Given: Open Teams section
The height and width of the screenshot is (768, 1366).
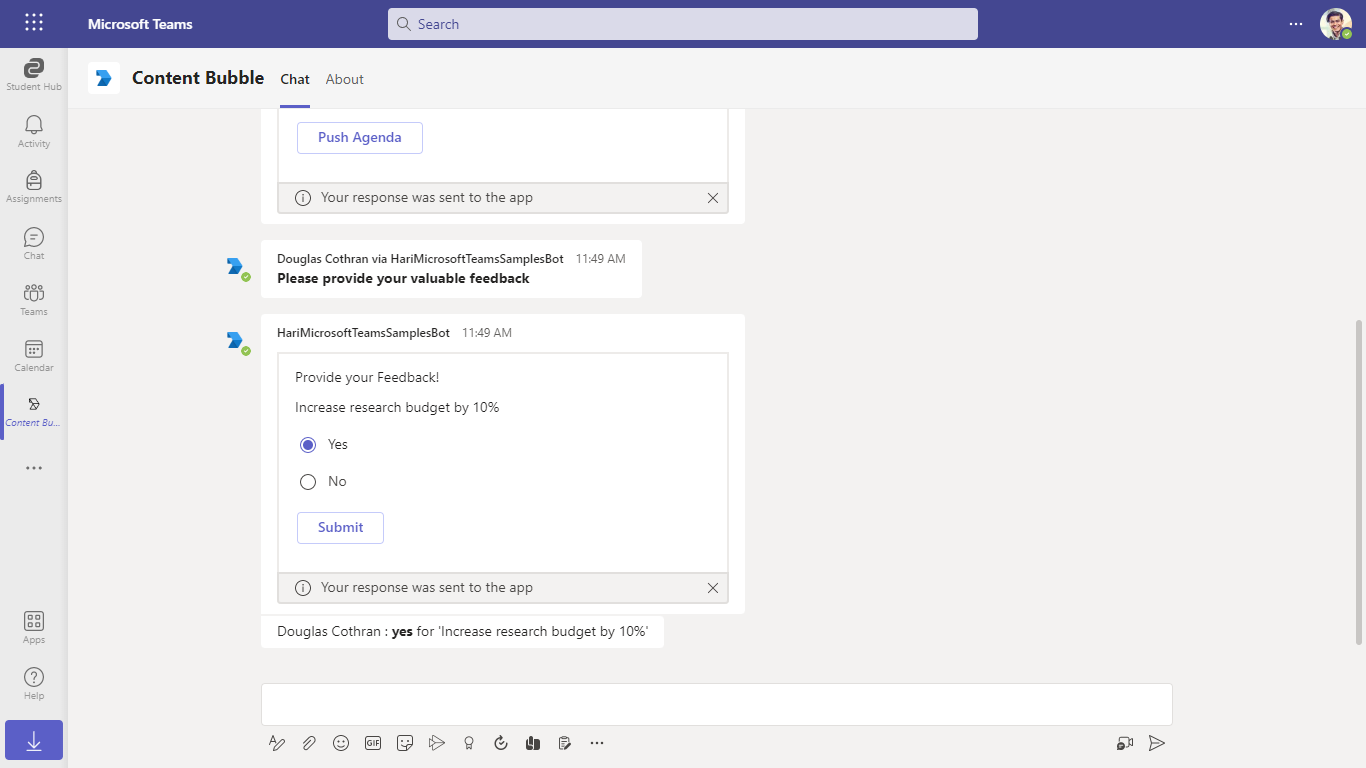Looking at the screenshot, I should point(34,299).
